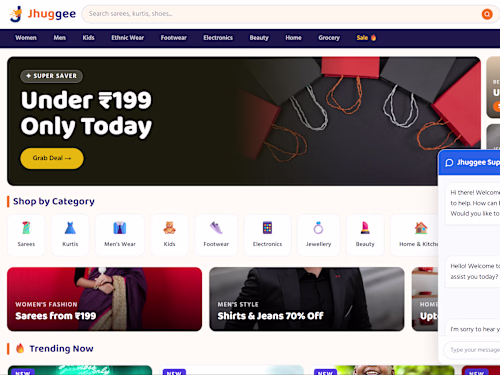
Task: Open Sarees from ₹199 banner
Action: tap(104, 299)
